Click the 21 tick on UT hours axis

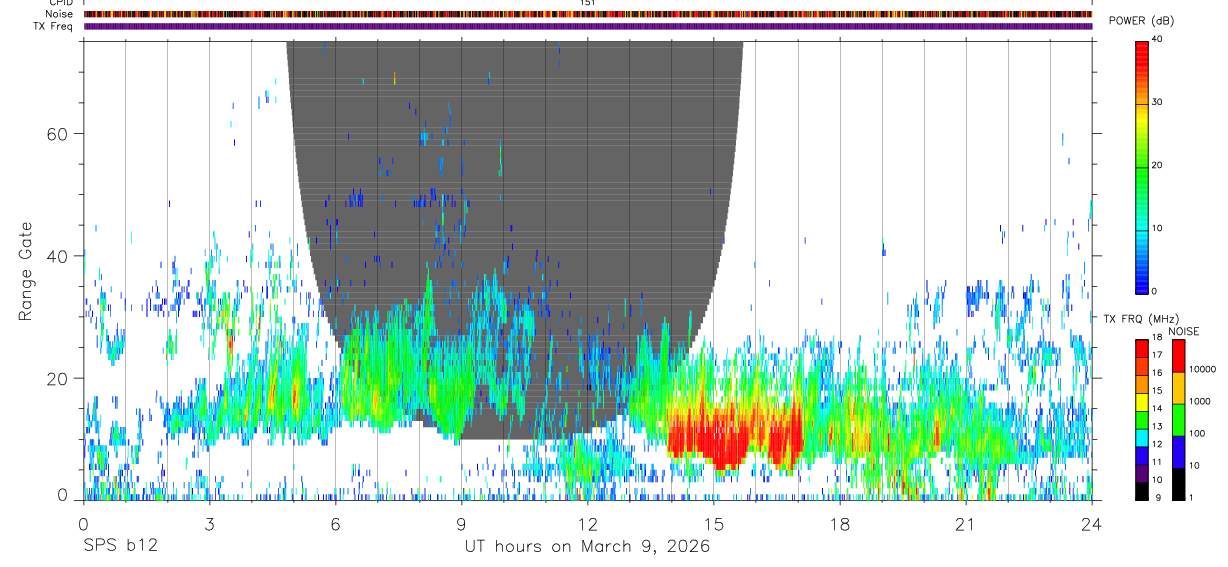[966, 523]
